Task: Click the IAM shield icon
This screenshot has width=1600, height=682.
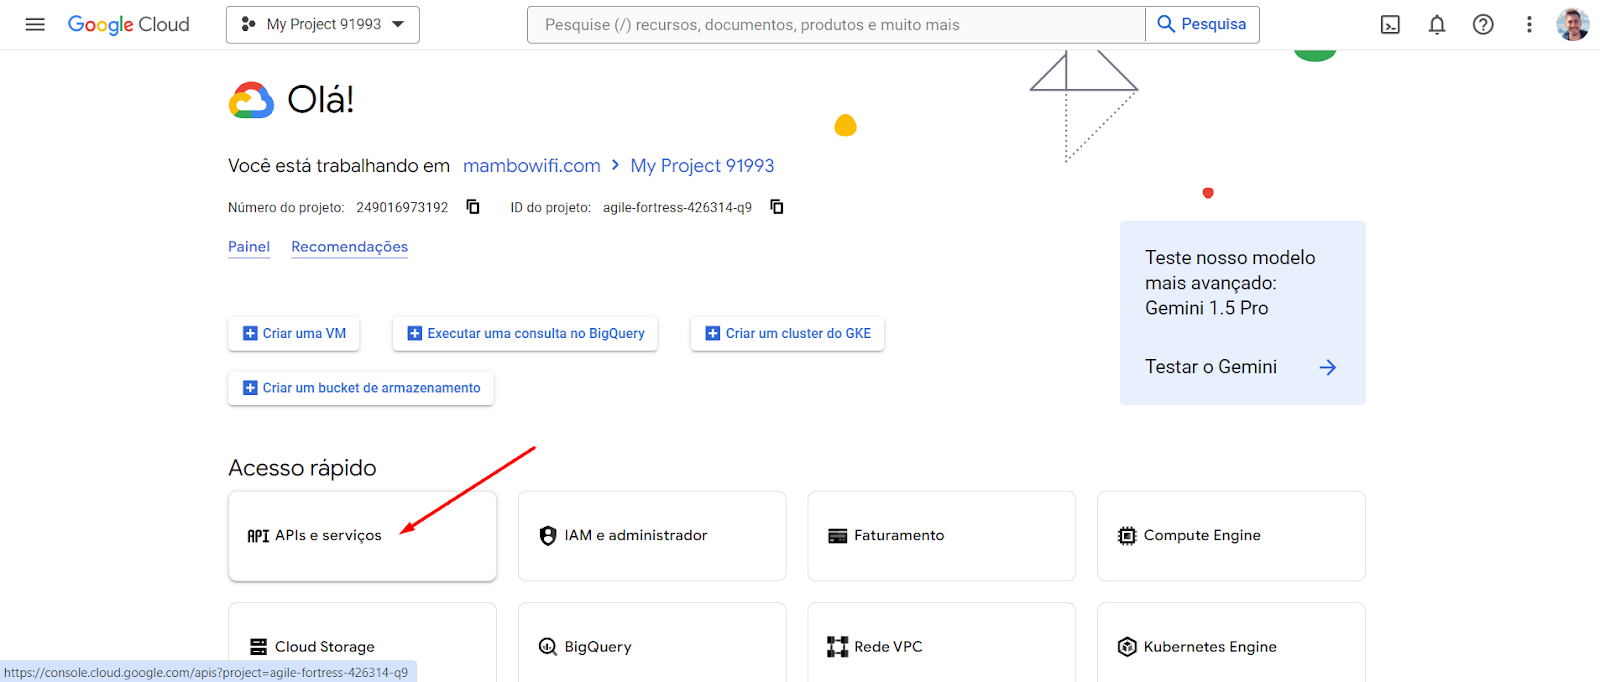Action: pyautogui.click(x=548, y=536)
